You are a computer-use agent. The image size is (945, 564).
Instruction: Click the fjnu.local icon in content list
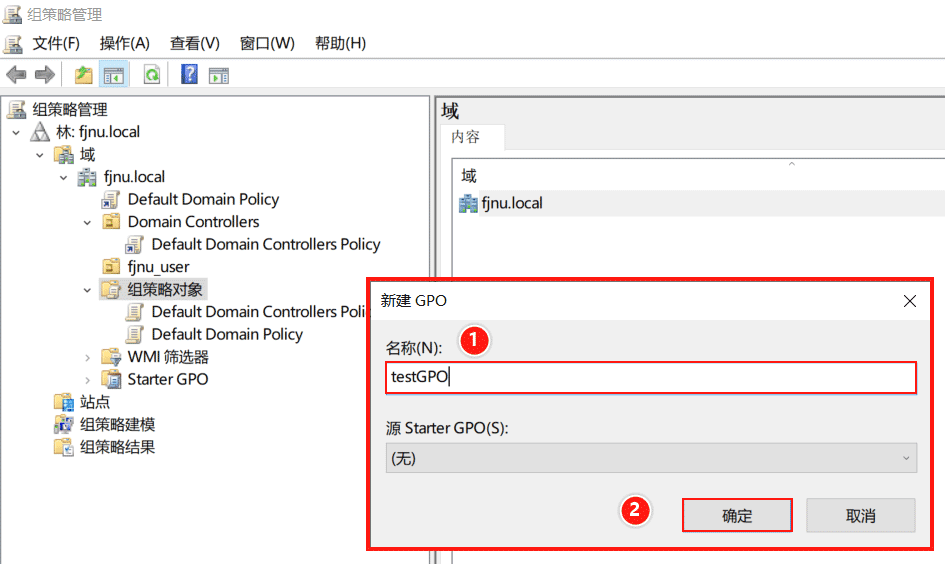tap(468, 203)
